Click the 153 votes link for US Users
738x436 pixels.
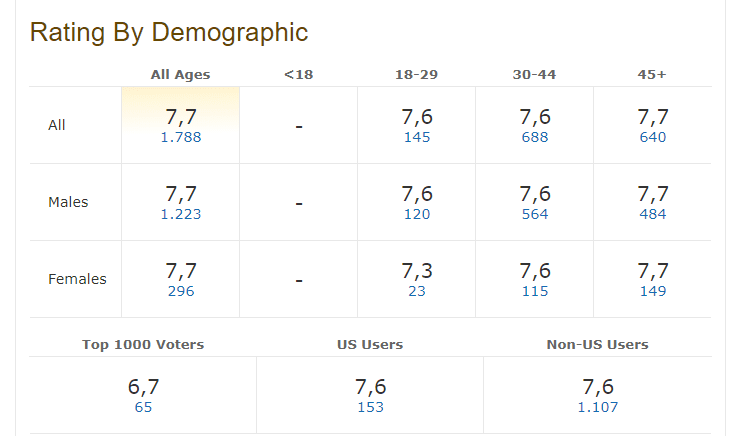coord(370,407)
